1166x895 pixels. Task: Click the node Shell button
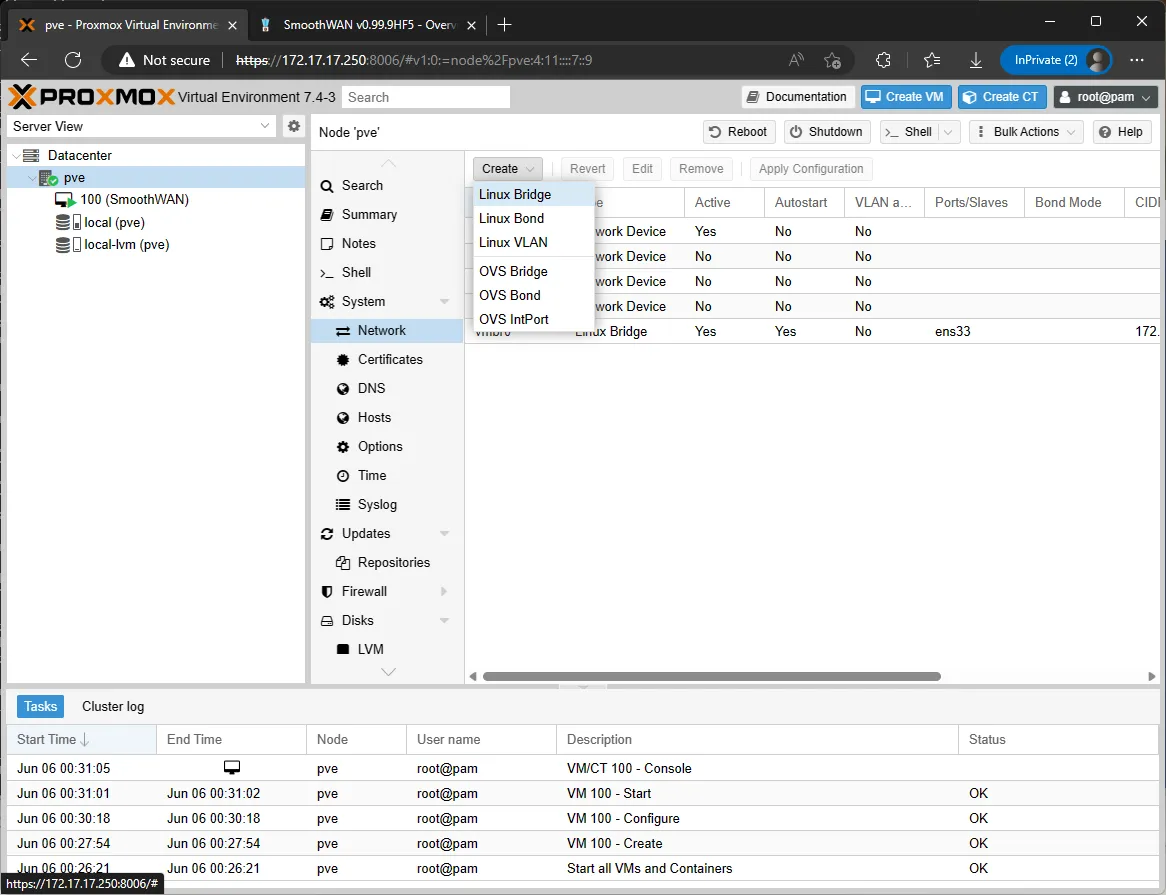[909, 132]
